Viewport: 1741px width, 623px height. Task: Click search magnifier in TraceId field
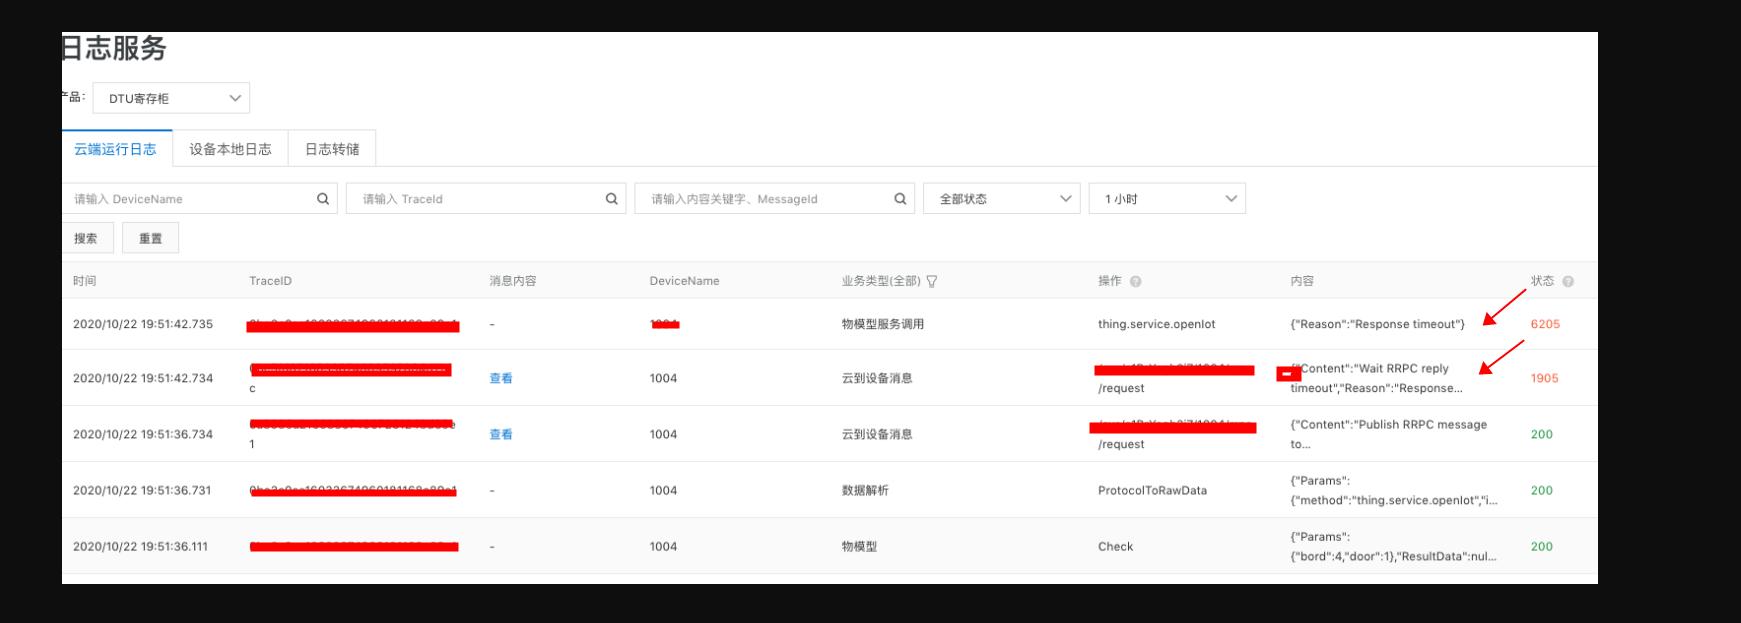[612, 199]
